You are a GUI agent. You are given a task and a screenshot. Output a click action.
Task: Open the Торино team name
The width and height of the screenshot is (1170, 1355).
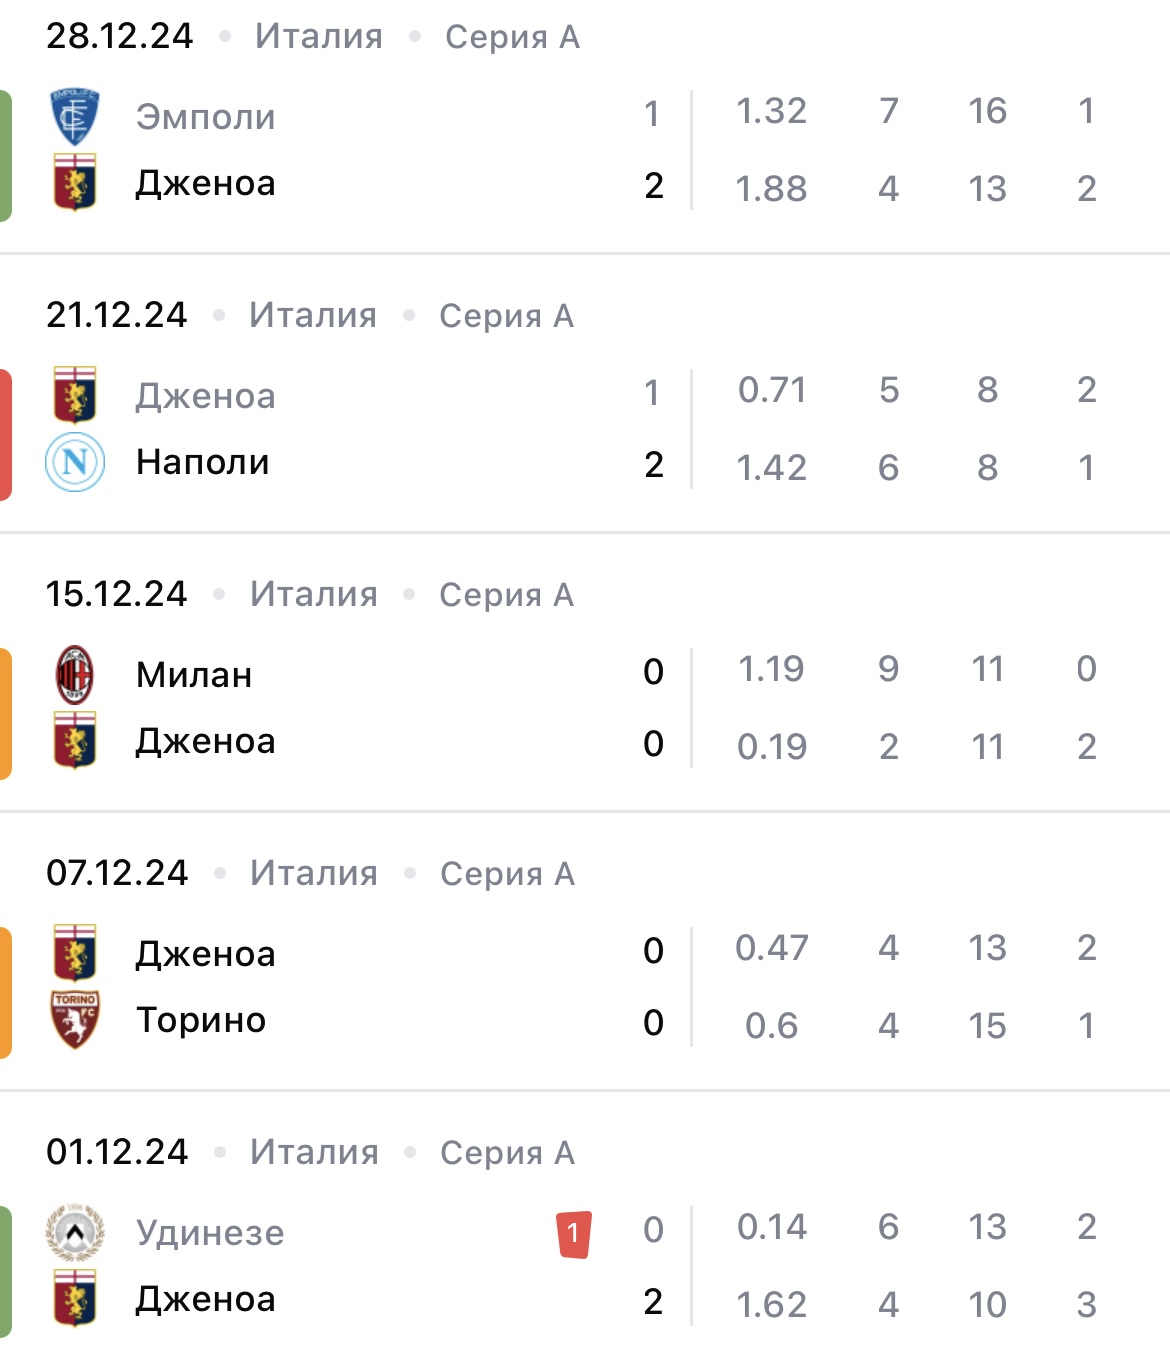click(x=201, y=1020)
